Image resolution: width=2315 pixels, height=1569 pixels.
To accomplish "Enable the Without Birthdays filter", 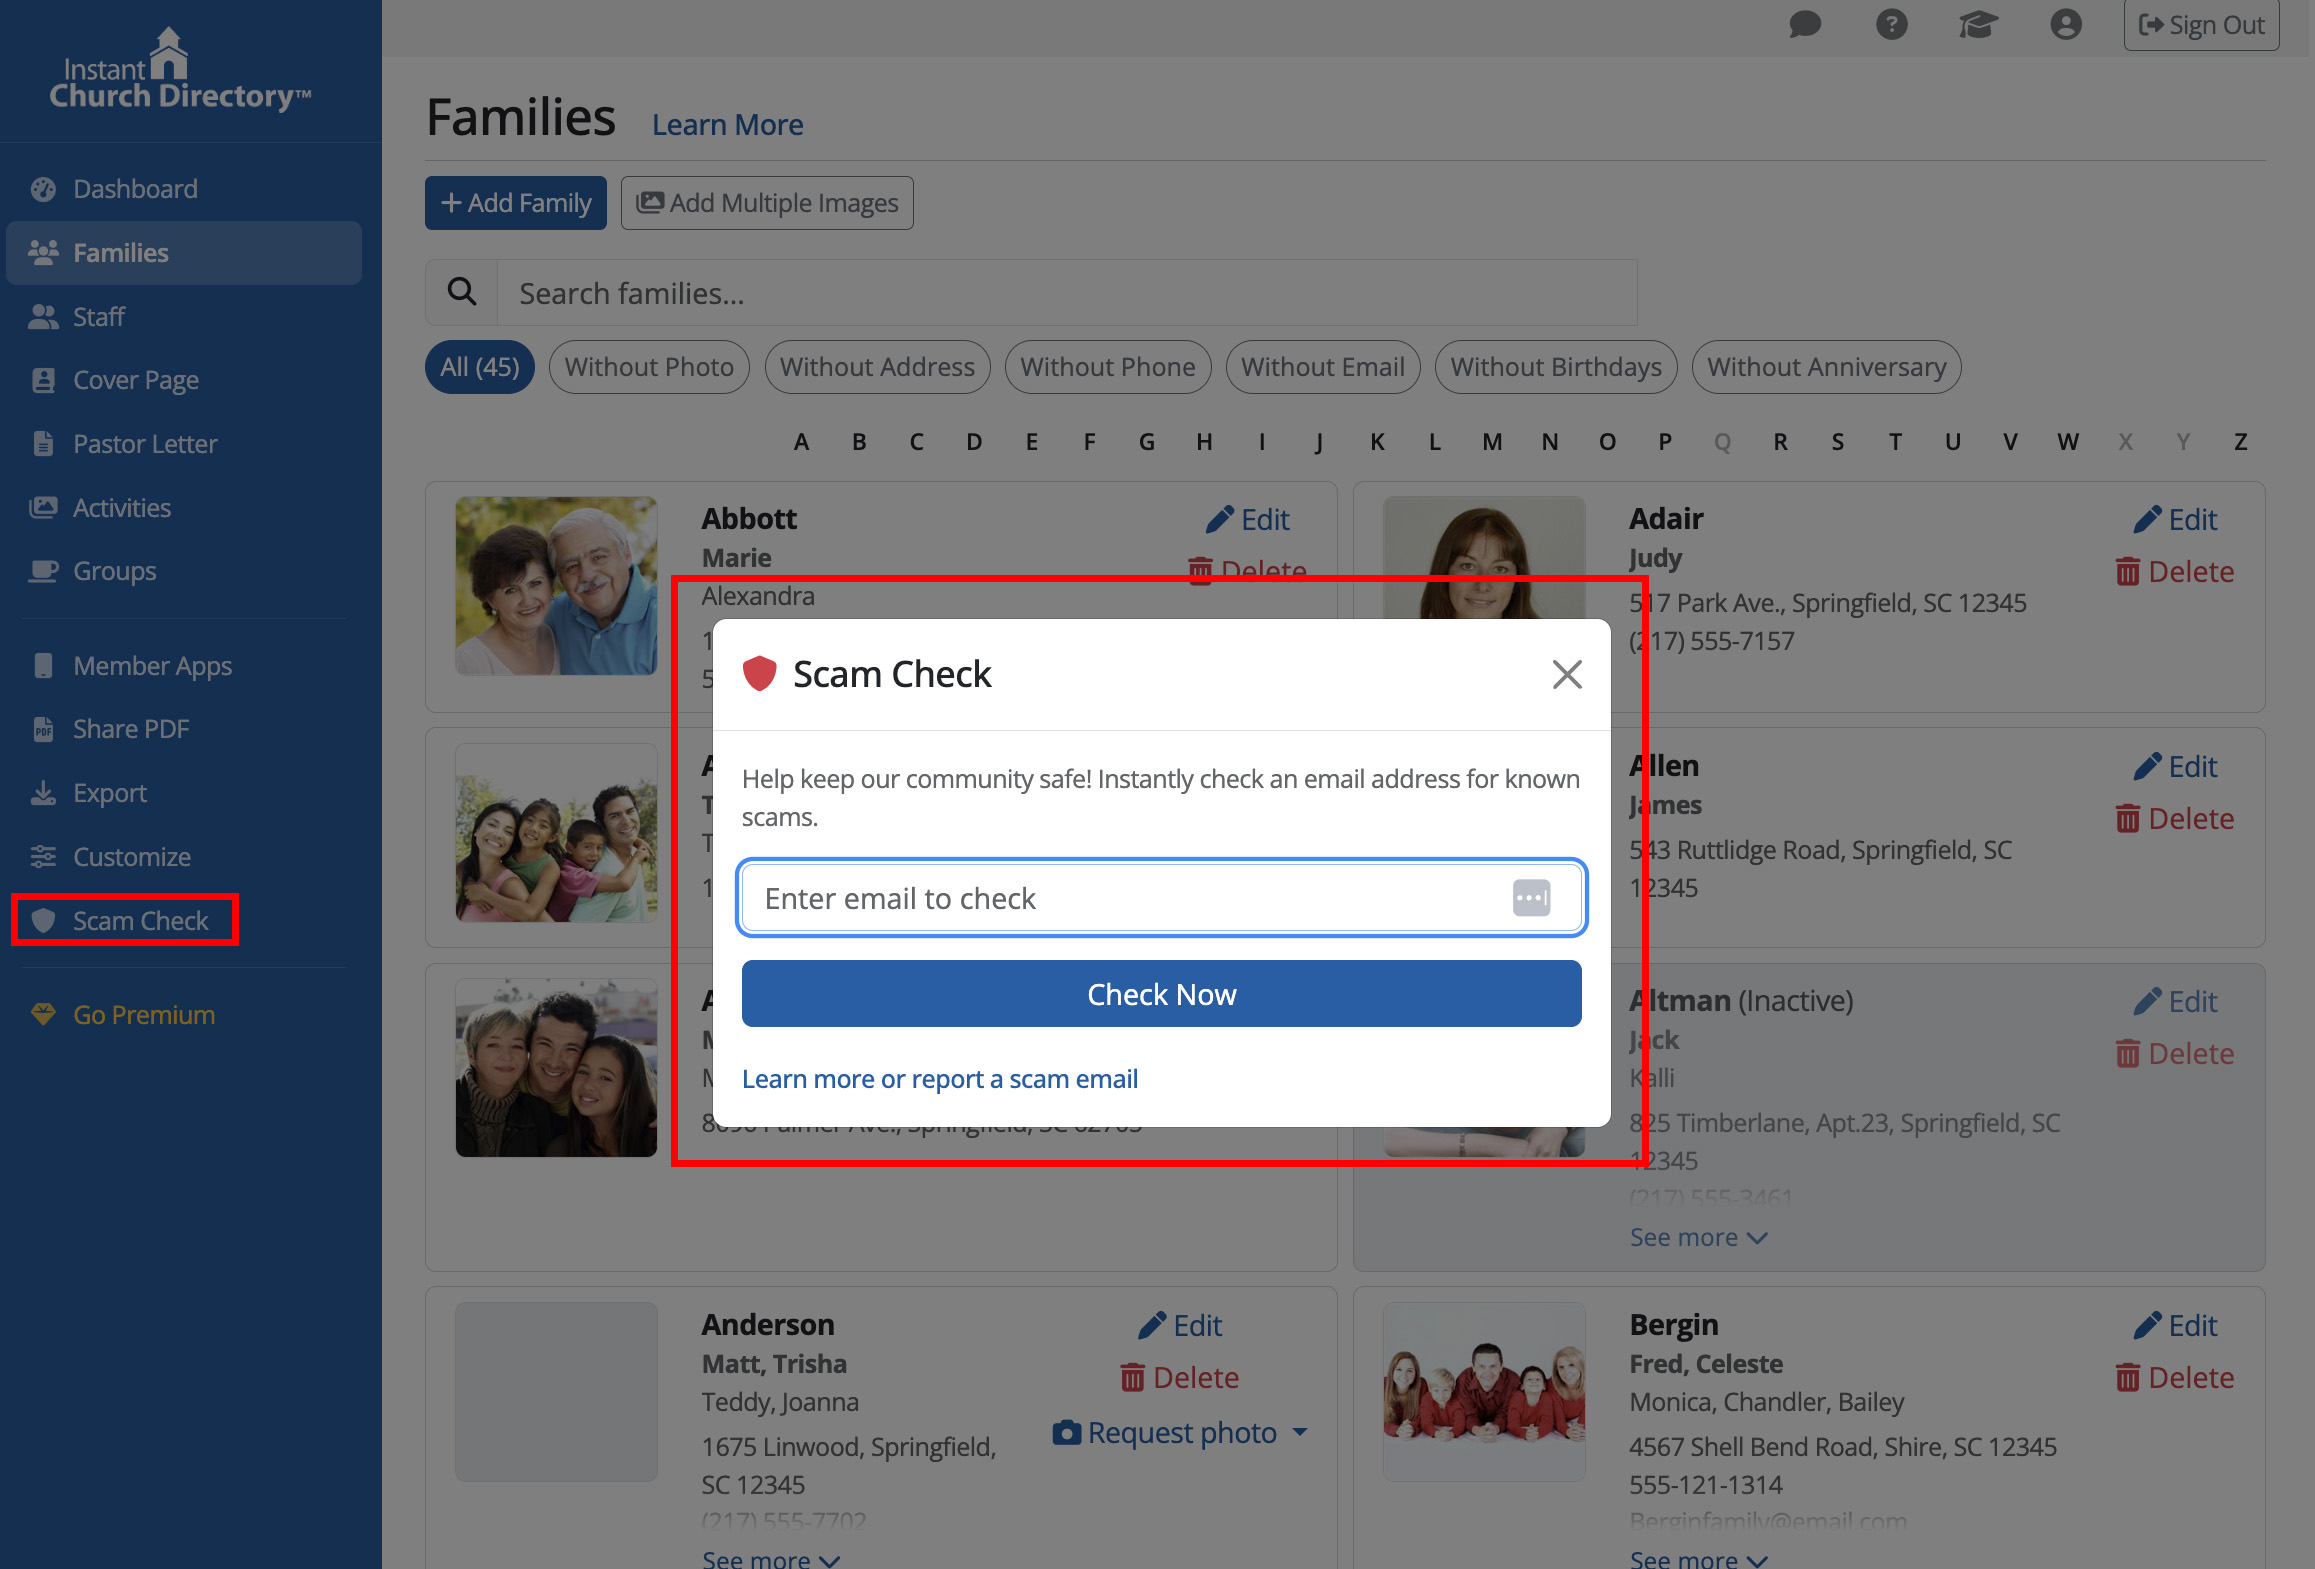I will point(1555,367).
